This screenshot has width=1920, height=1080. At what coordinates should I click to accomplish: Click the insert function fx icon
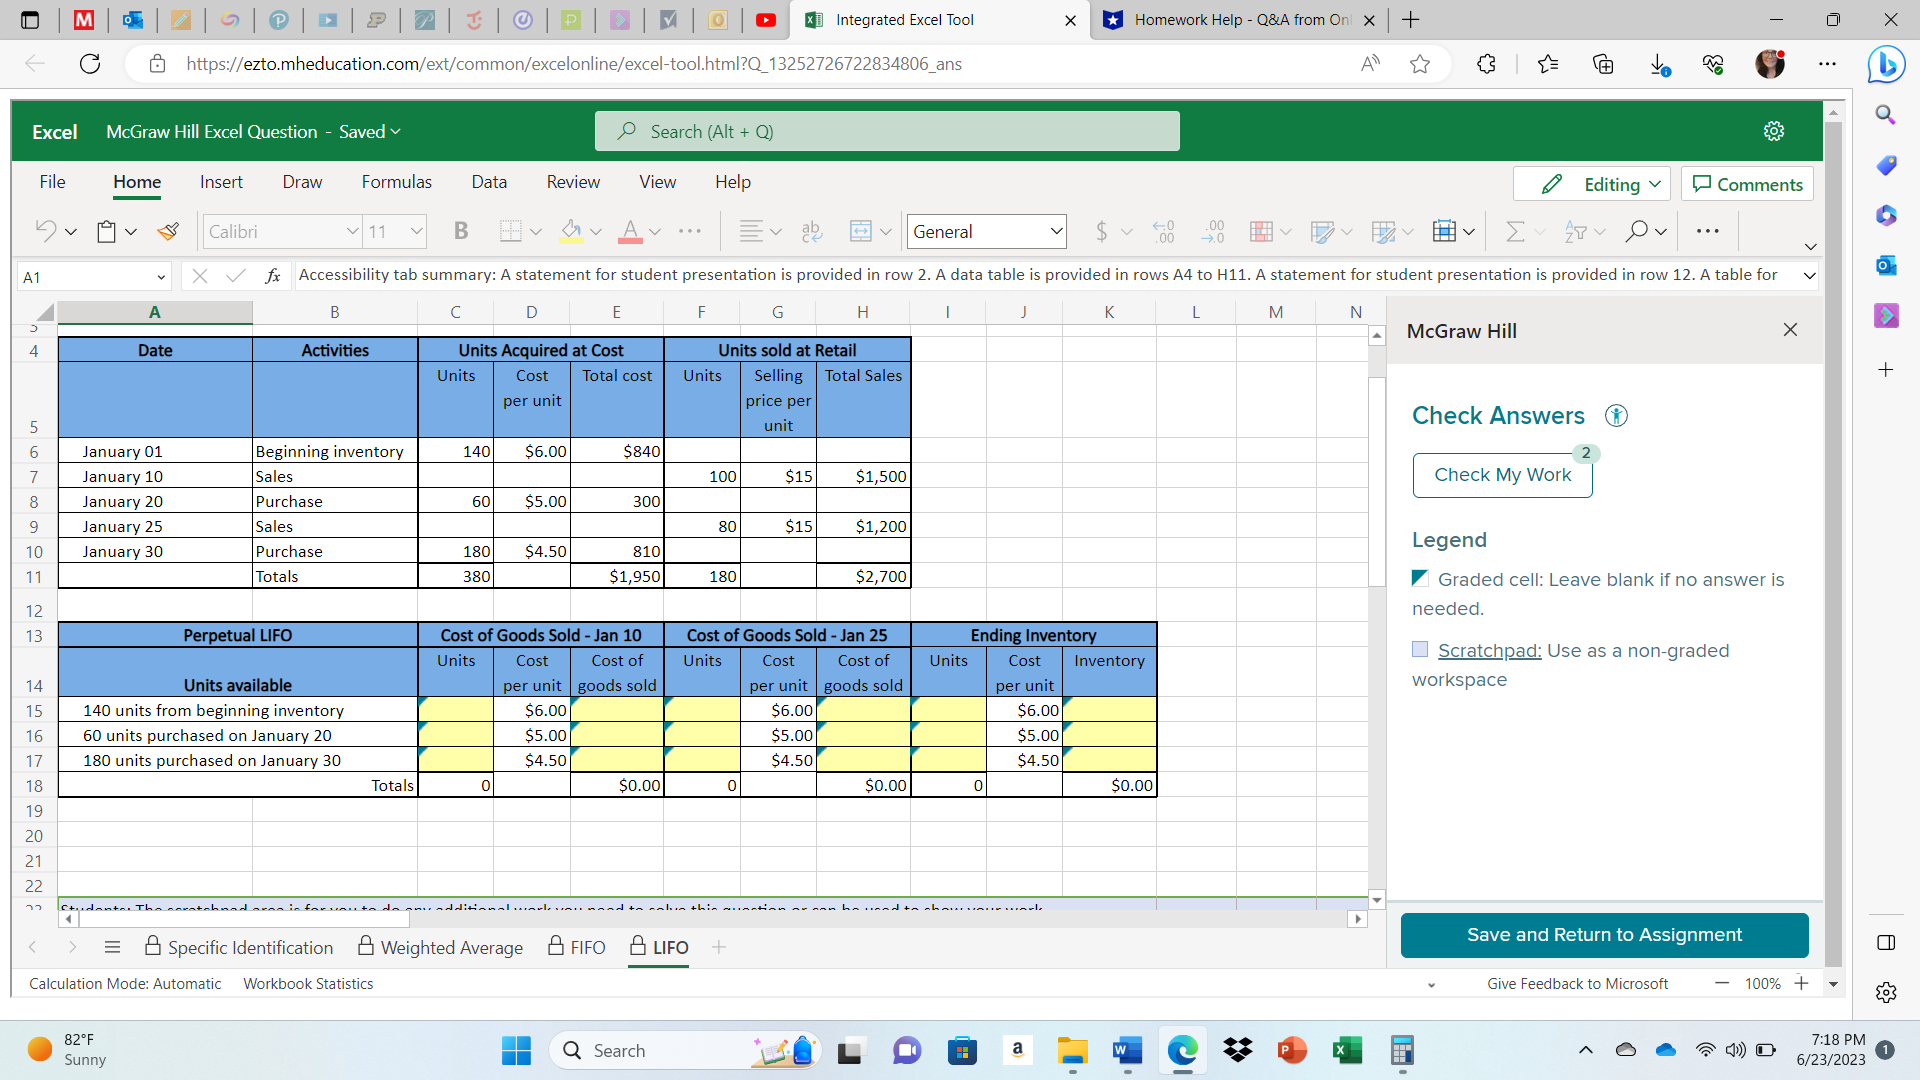(272, 276)
